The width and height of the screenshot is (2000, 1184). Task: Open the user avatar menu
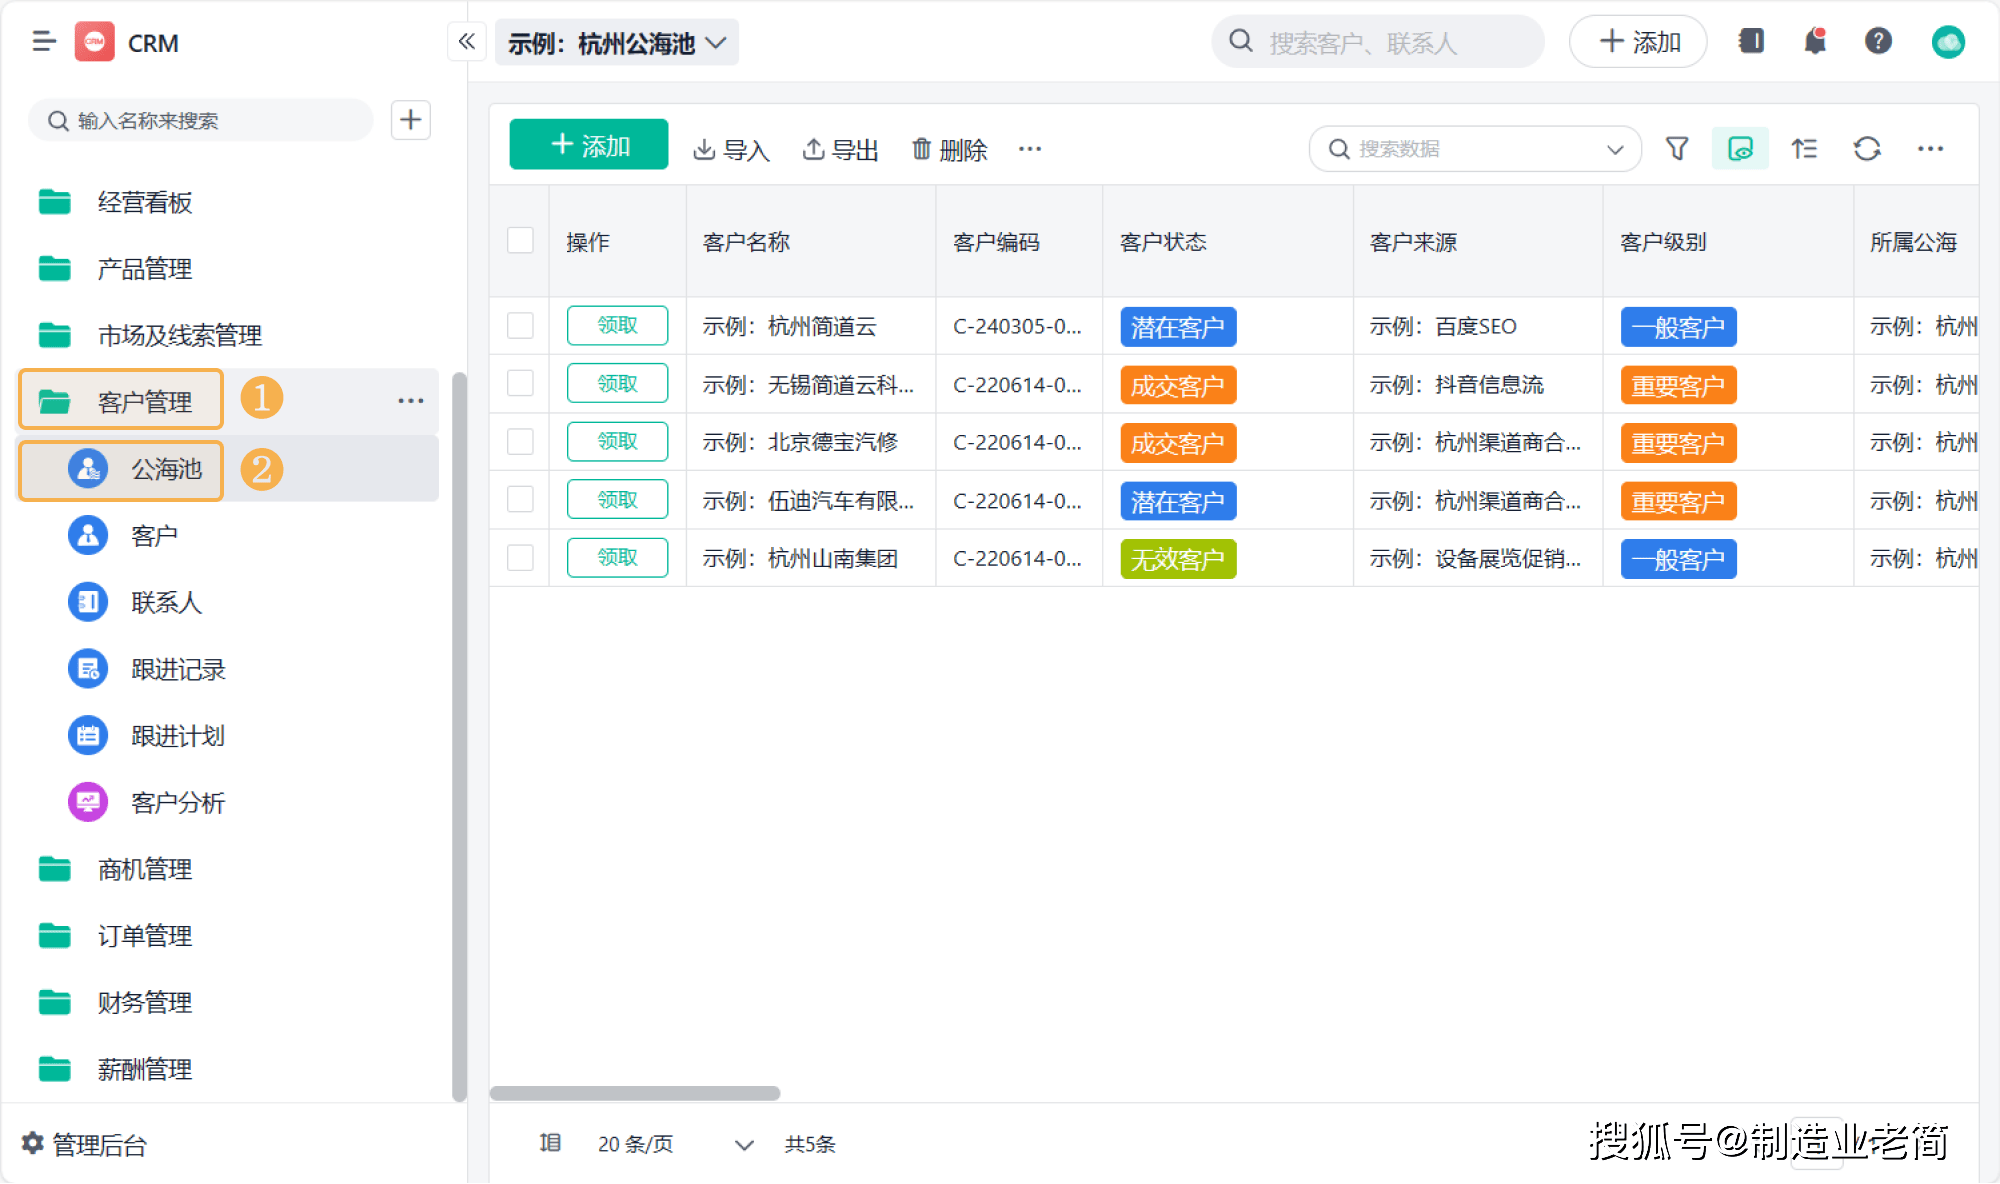tap(1948, 42)
